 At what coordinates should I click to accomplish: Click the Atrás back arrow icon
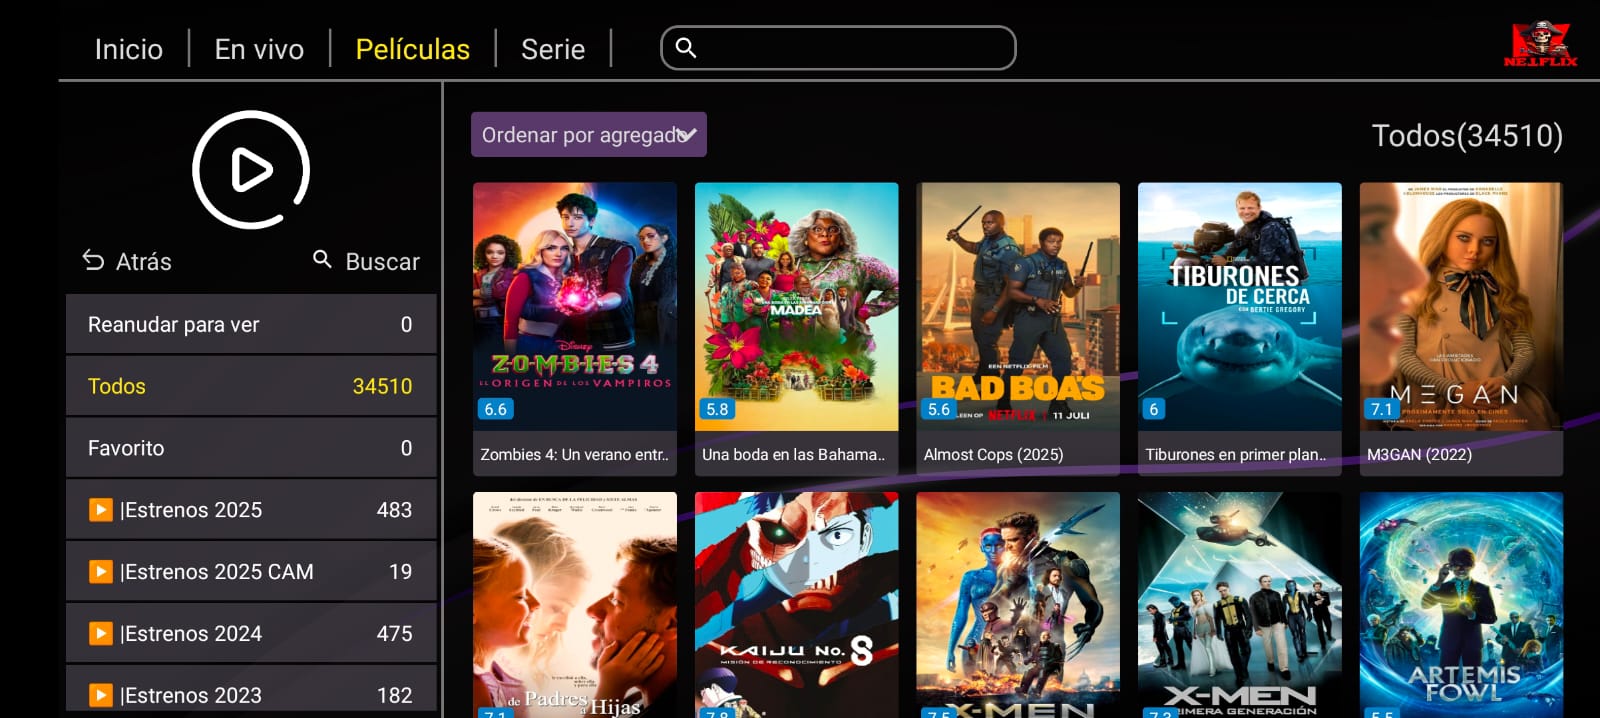click(93, 261)
